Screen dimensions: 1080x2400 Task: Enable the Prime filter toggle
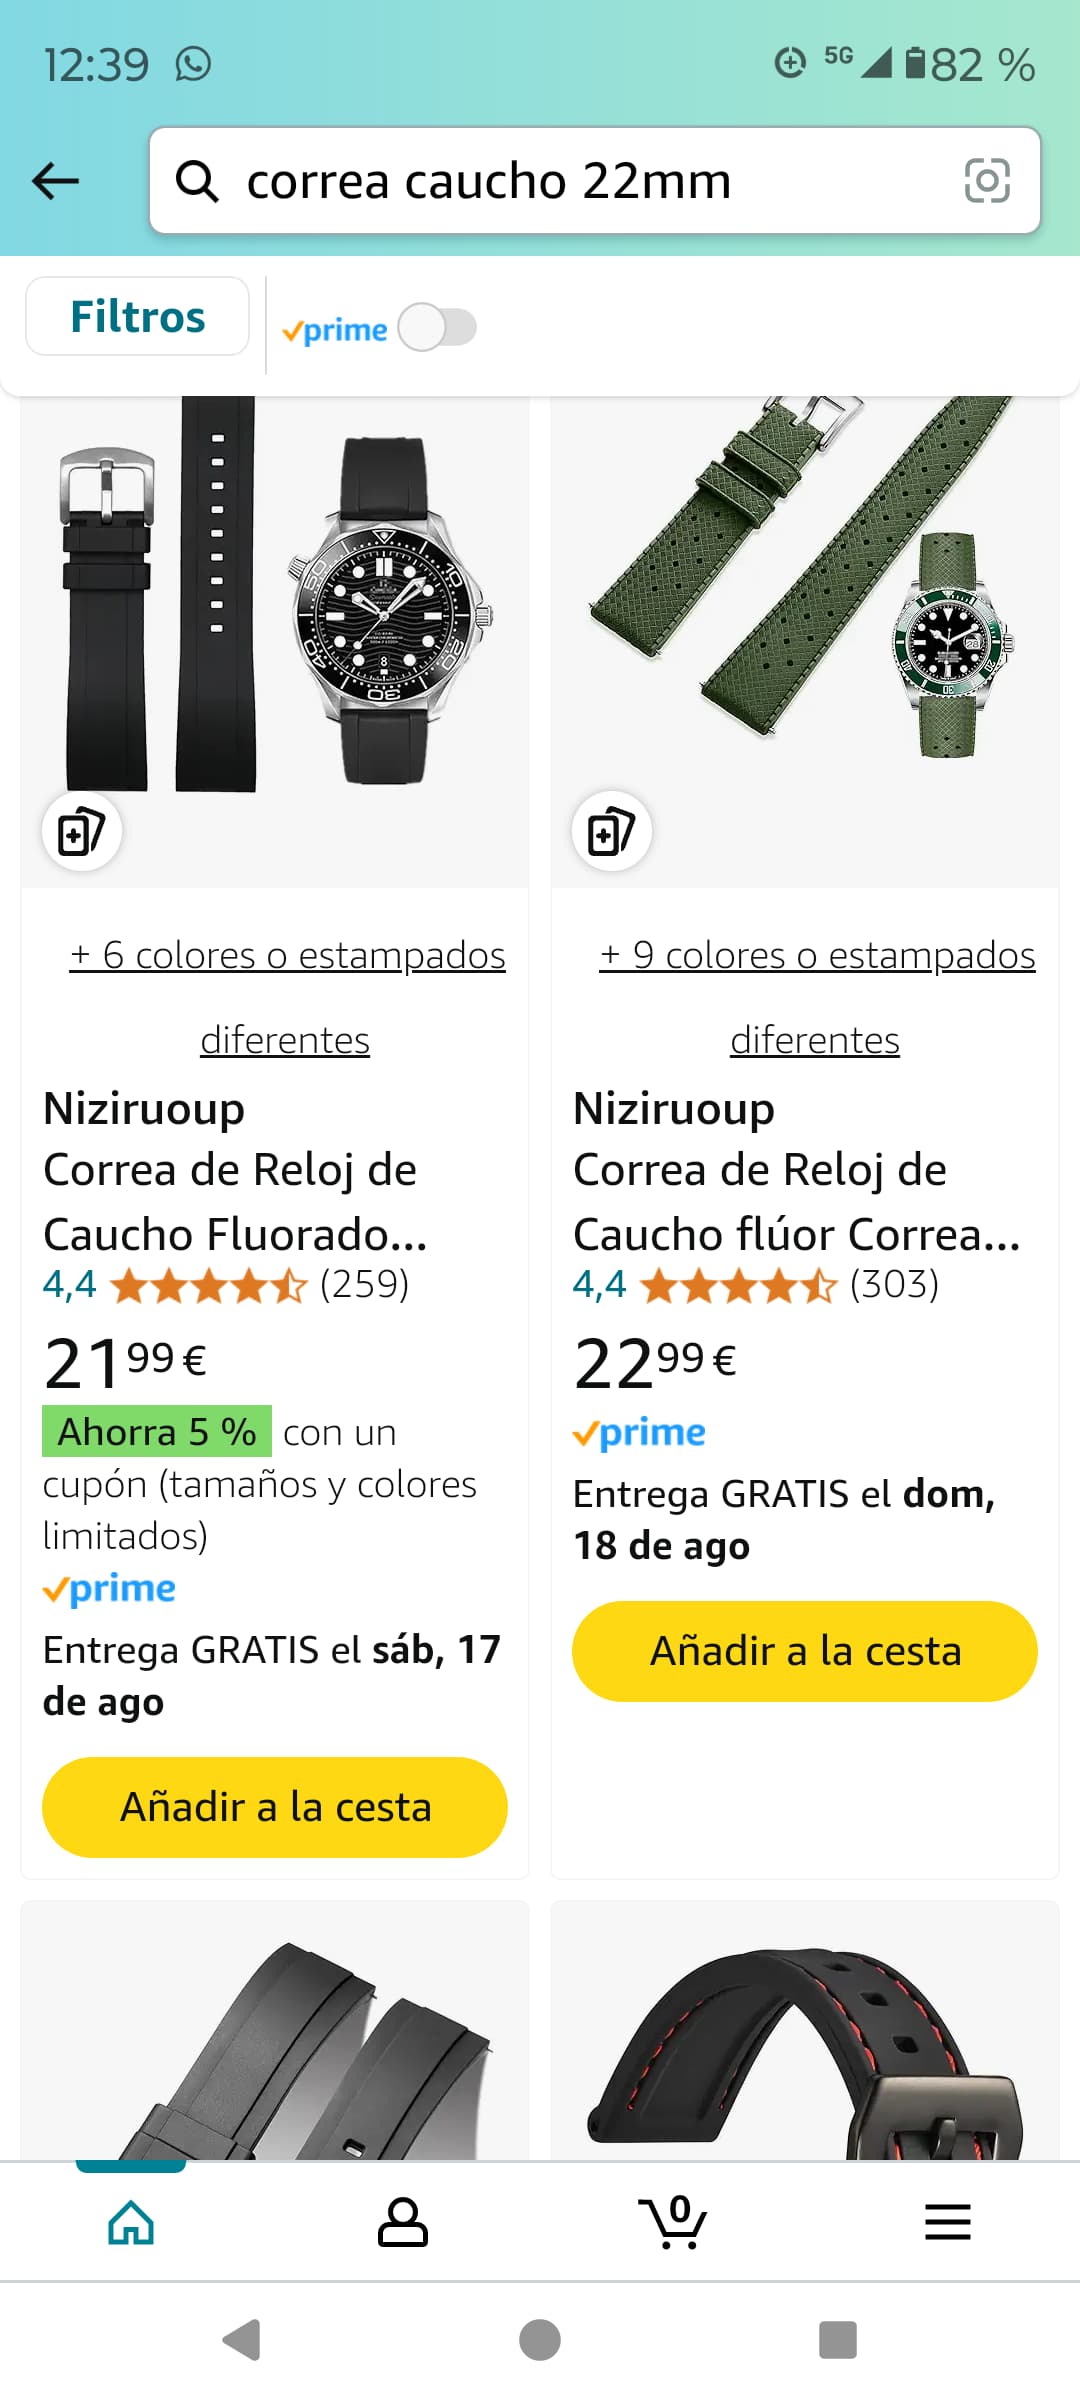coord(437,328)
